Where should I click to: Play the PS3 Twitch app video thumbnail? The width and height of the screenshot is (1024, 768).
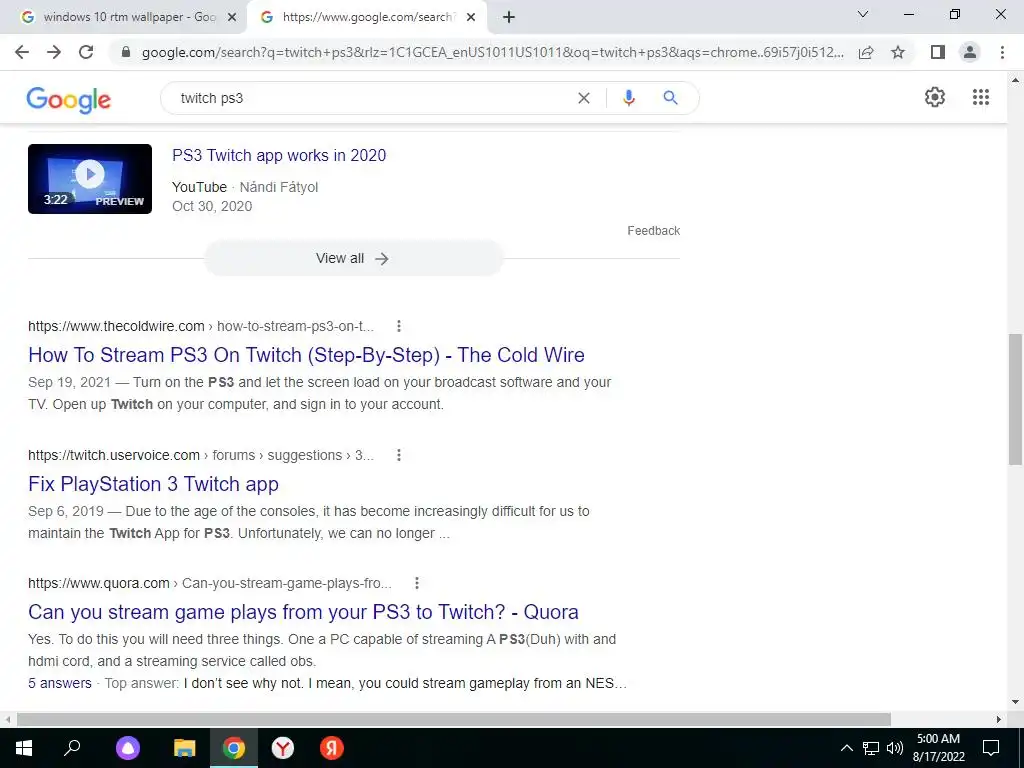tap(90, 179)
